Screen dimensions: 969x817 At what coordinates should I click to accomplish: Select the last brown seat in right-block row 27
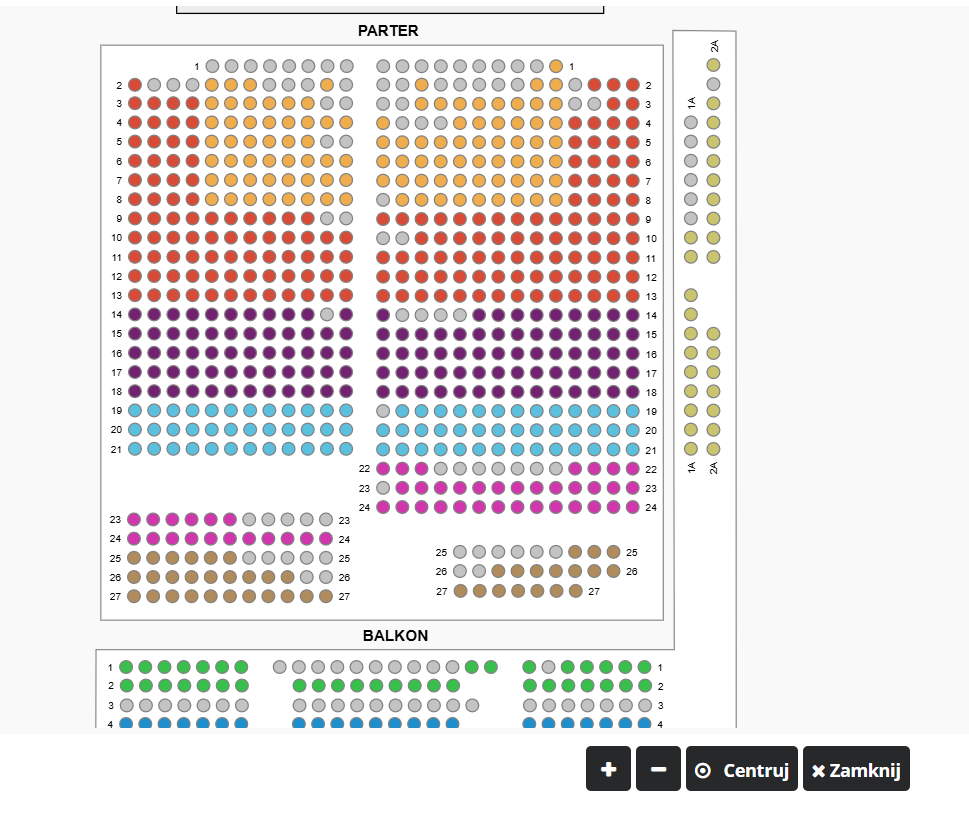576,591
